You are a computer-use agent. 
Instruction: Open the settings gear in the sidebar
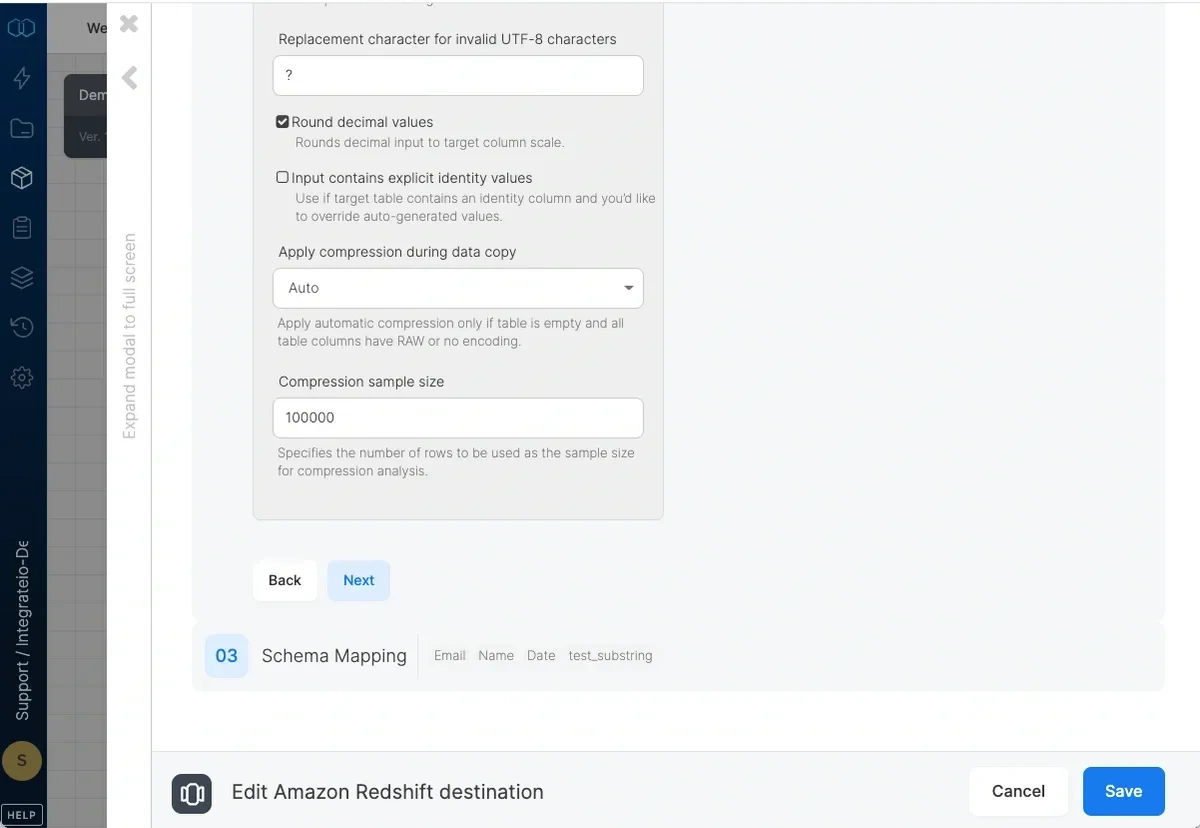(x=22, y=378)
